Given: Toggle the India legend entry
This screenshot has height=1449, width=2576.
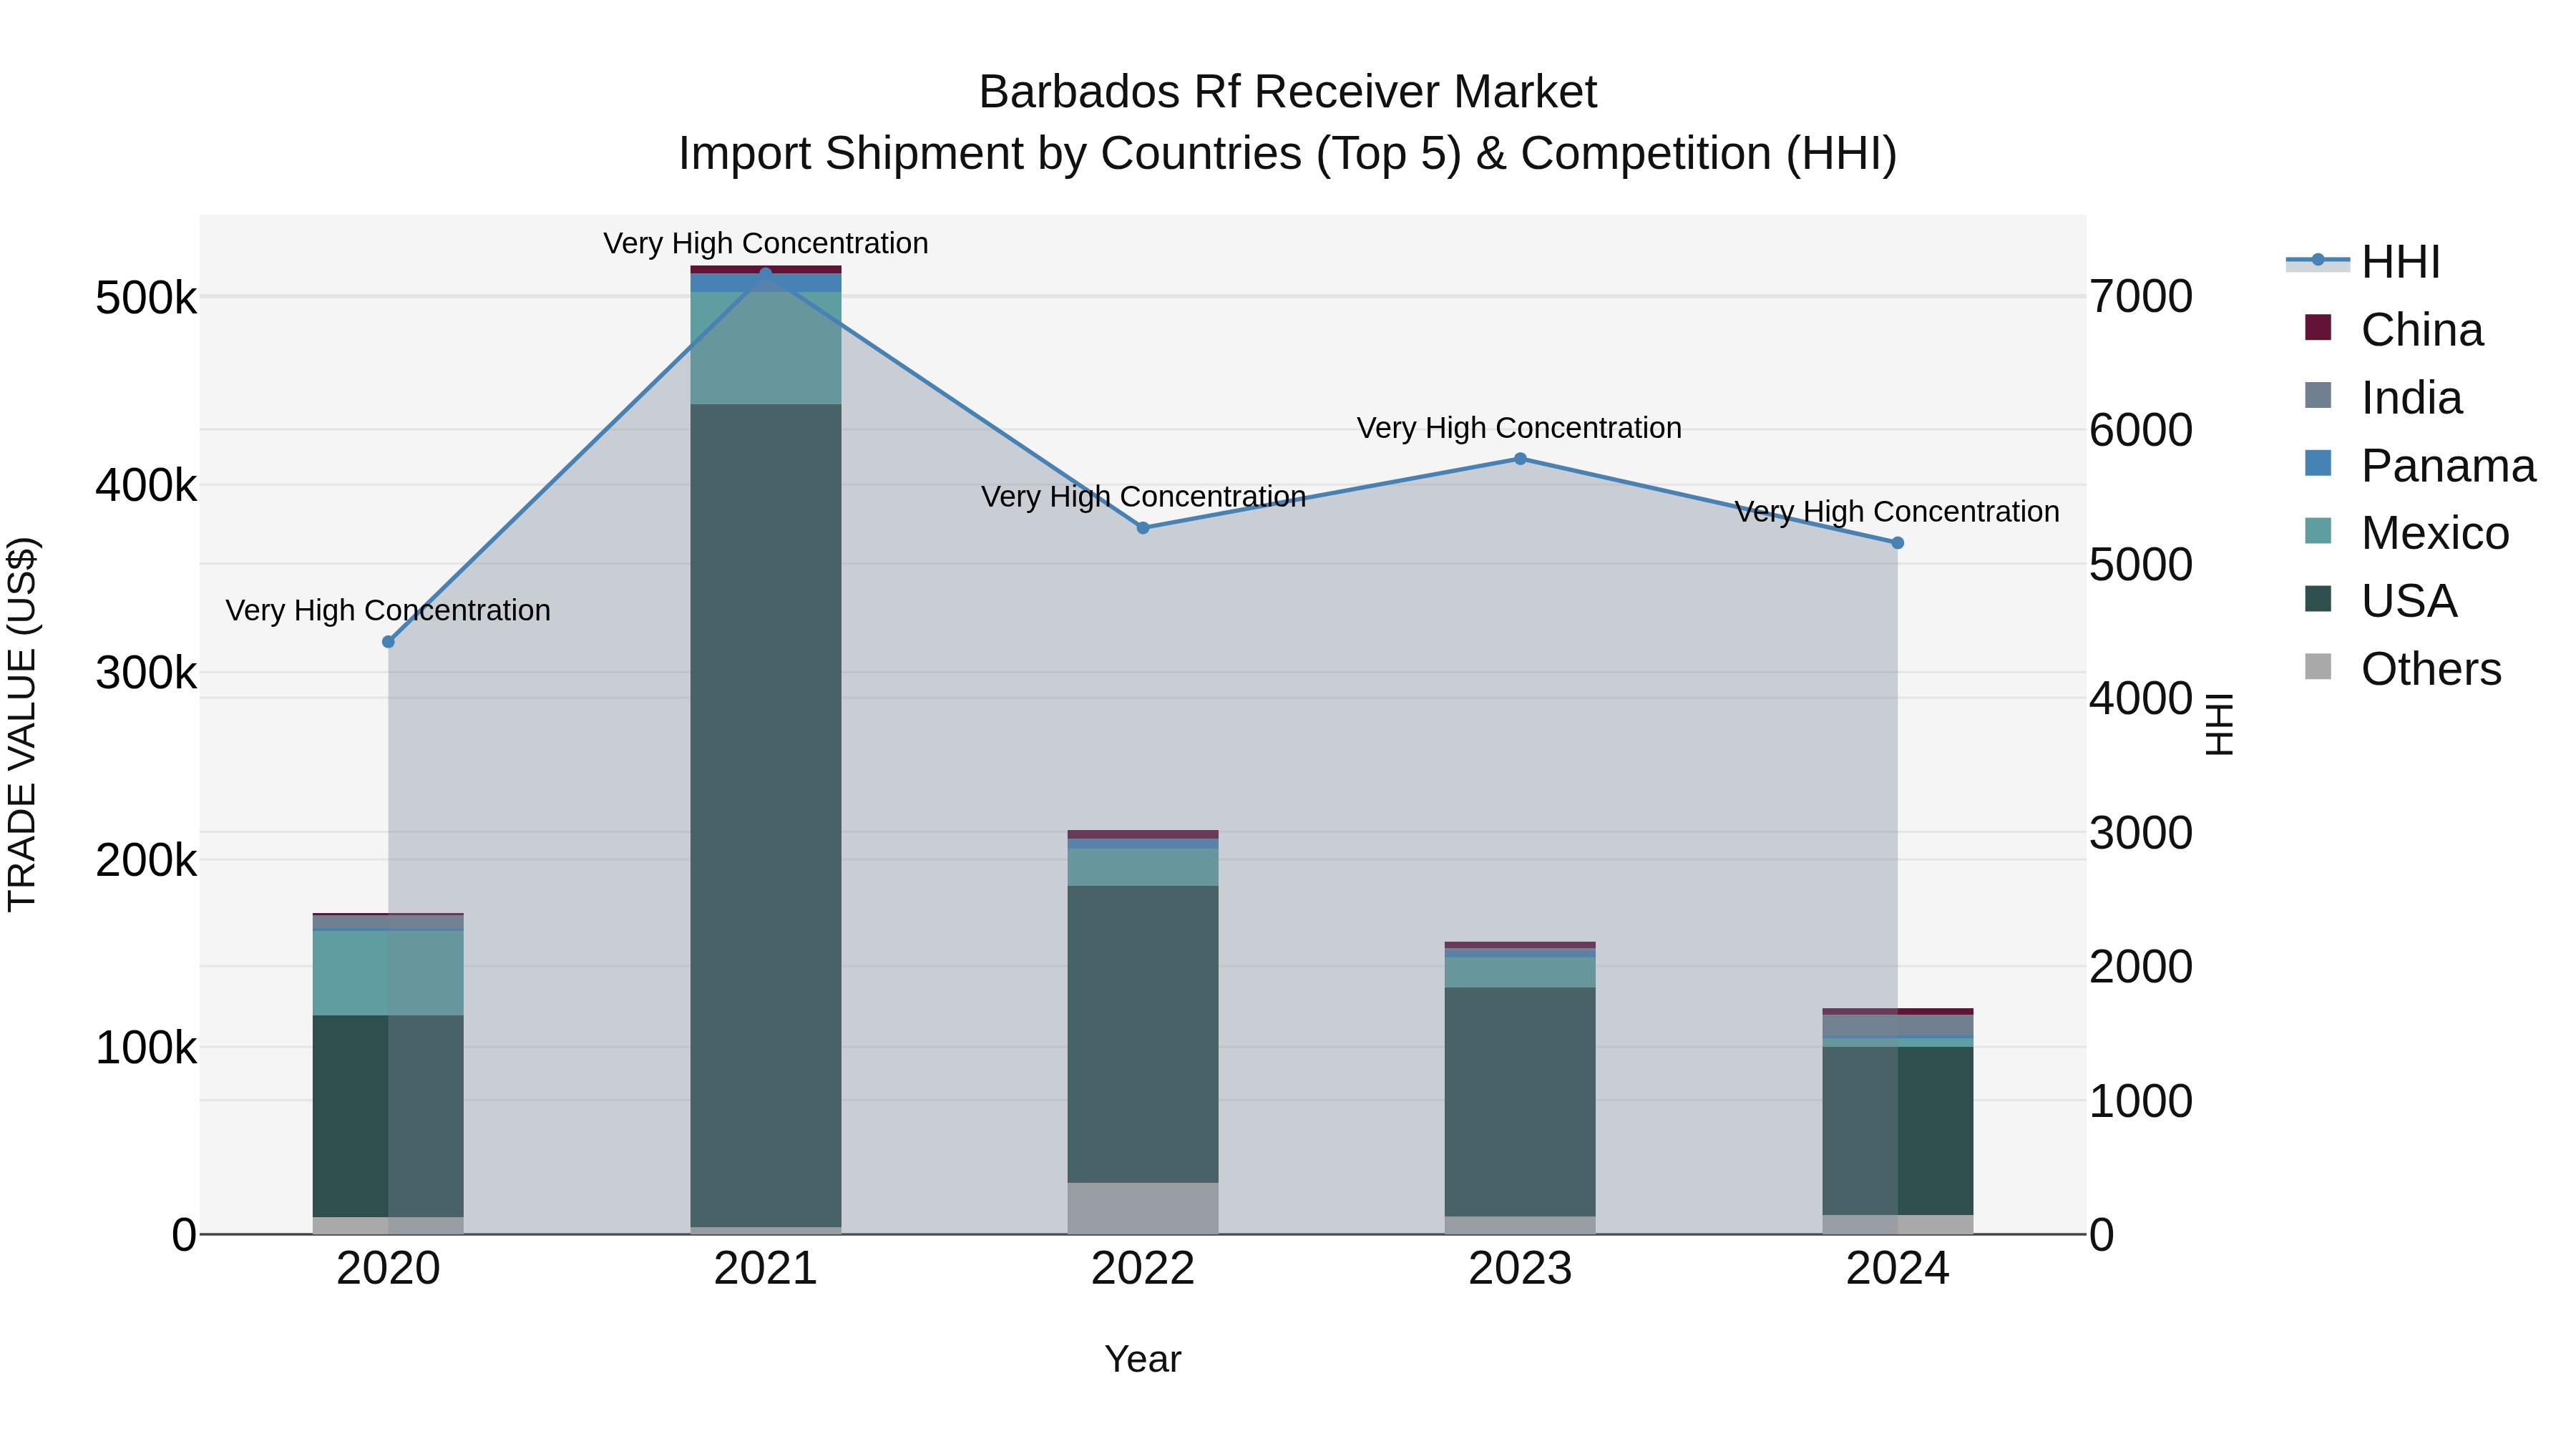Looking at the screenshot, I should (x=2383, y=398).
